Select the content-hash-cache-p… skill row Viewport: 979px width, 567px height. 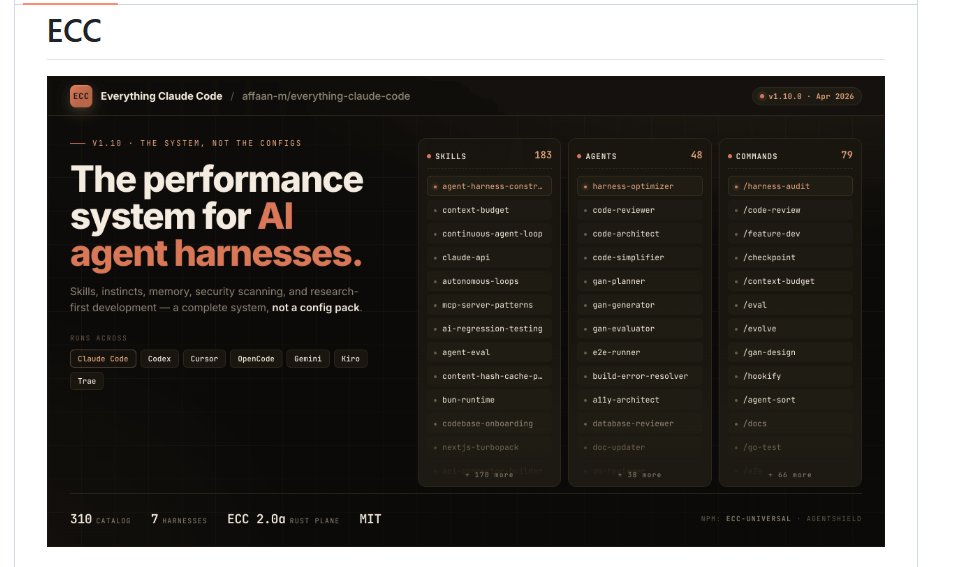point(490,376)
